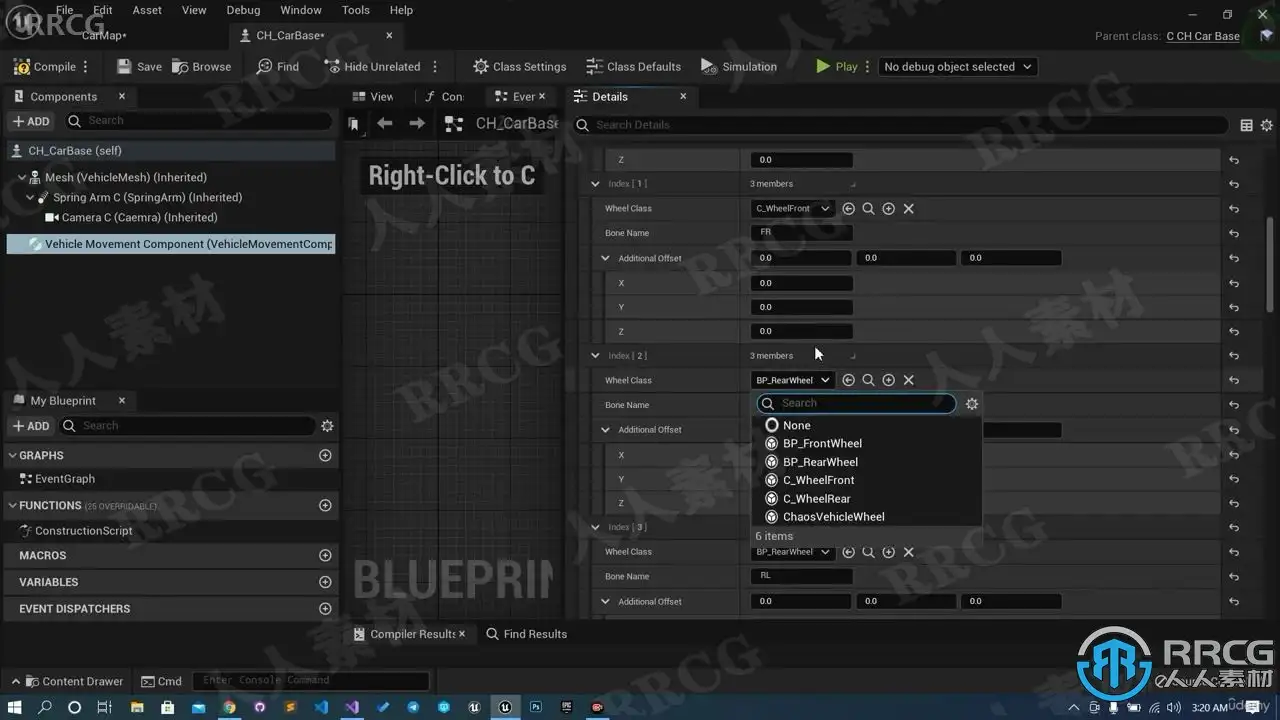Open Class Defaults
This screenshot has width=1280, height=720.
[633, 67]
